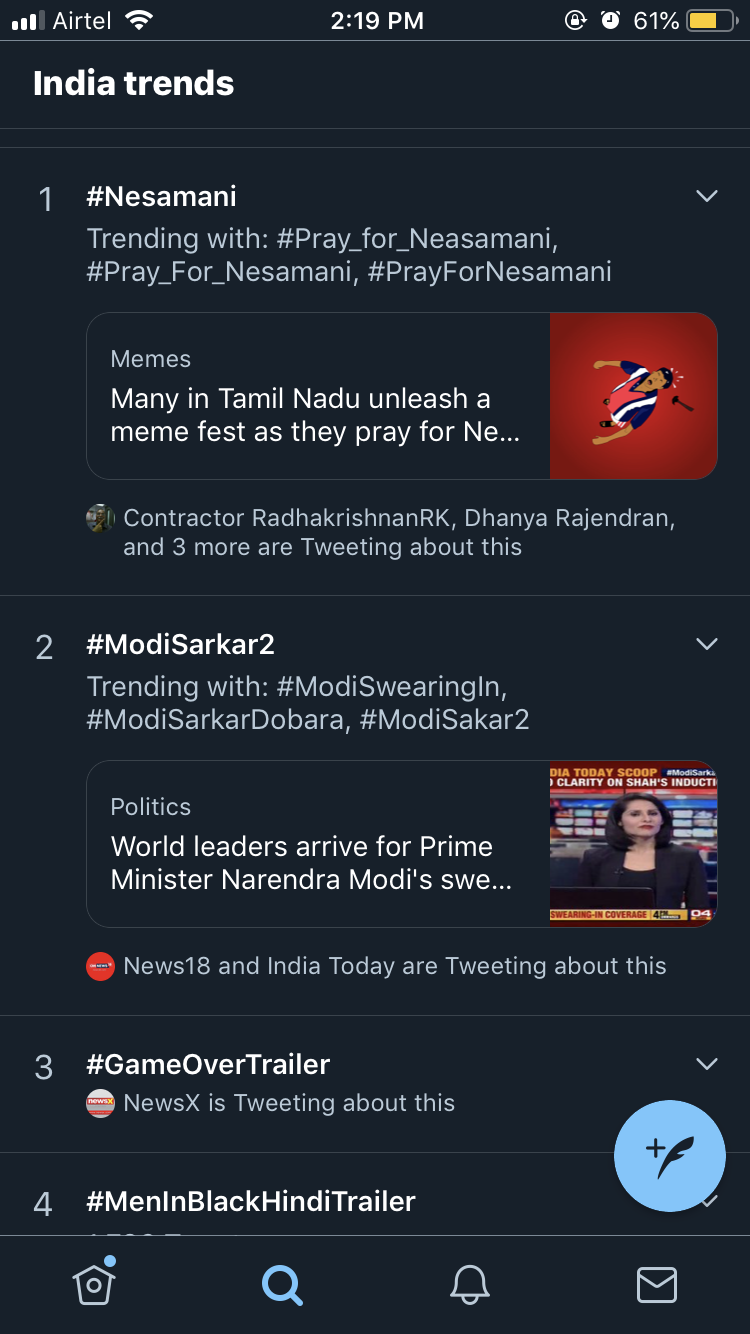750x1334 pixels.
Task: Open the Notifications bell icon
Action: click(x=470, y=1284)
